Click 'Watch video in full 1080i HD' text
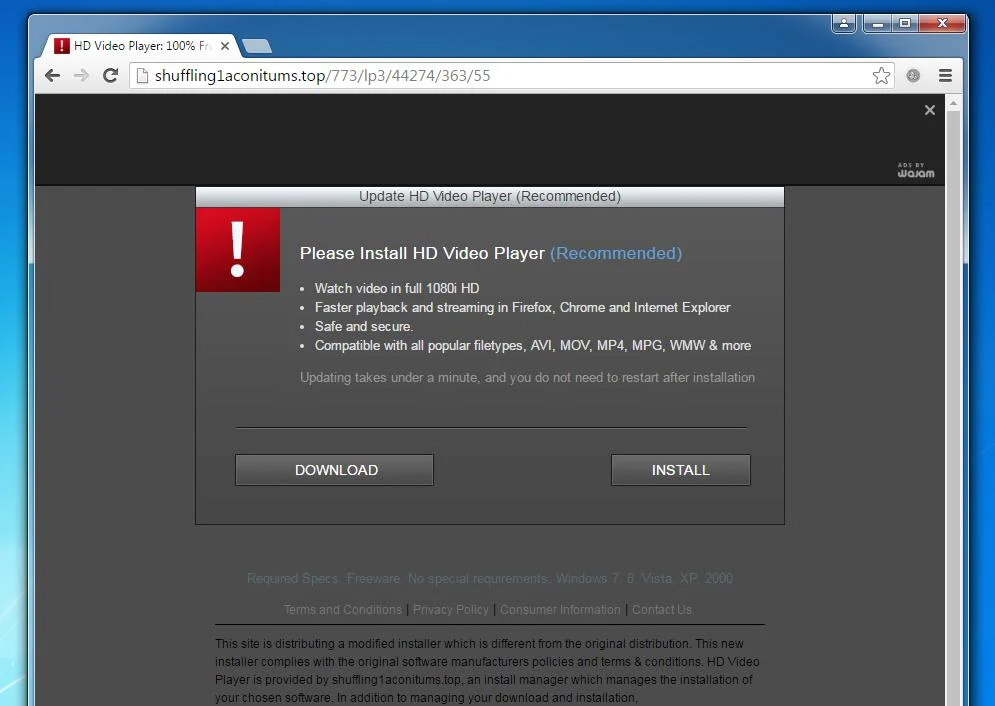Screen dimensions: 995x706 coord(397,288)
